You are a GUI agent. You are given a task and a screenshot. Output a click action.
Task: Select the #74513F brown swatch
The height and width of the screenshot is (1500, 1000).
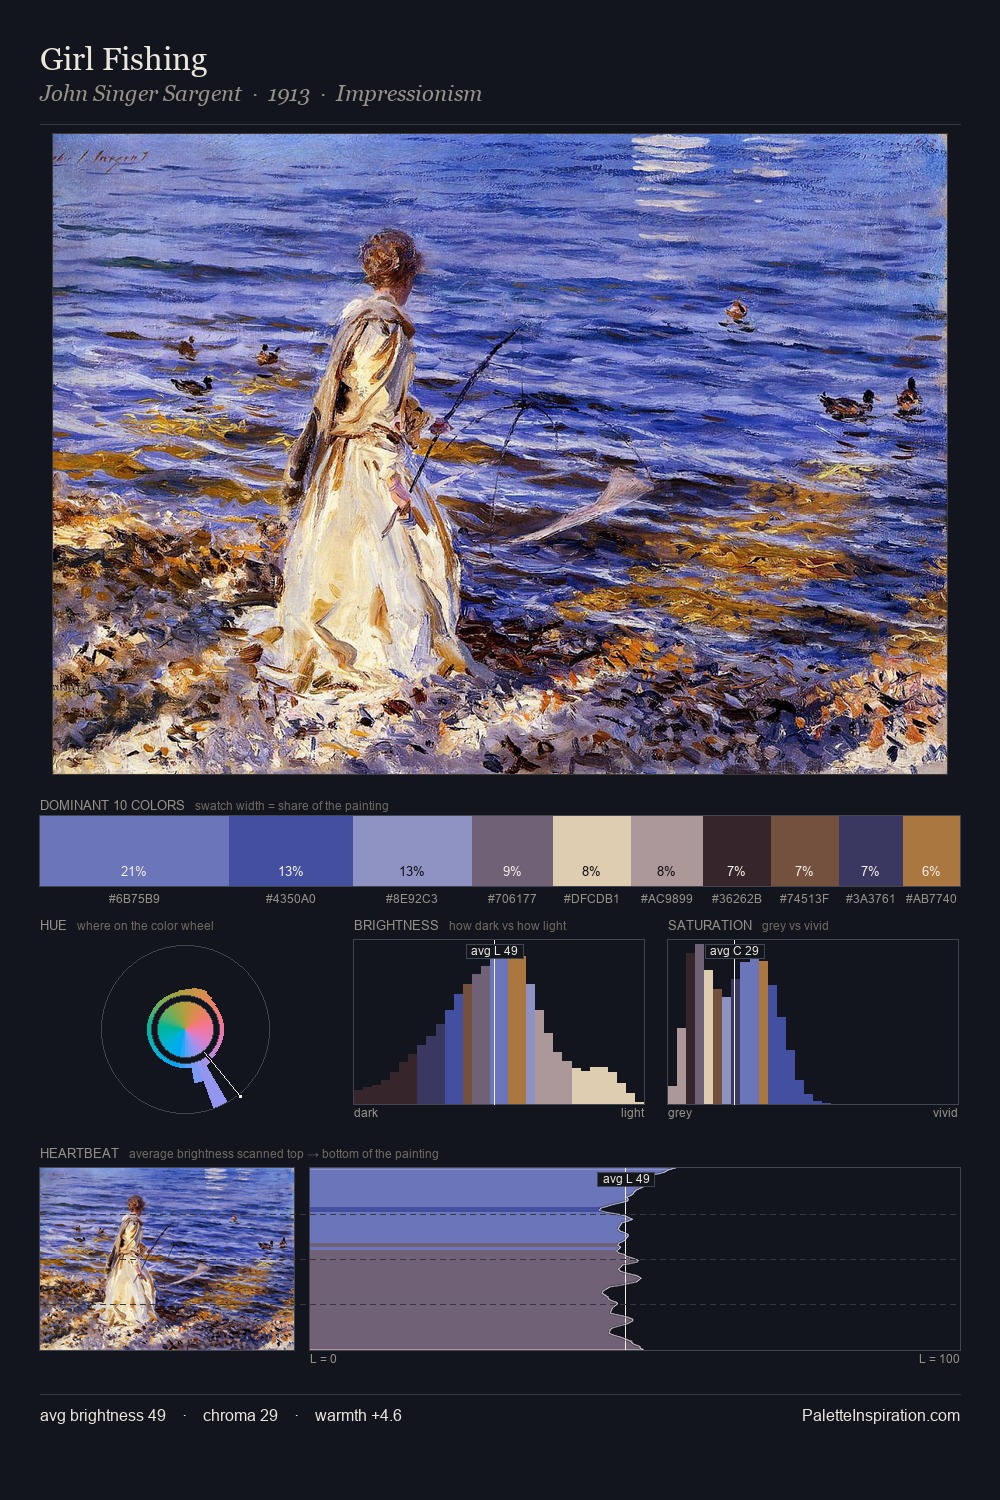click(x=805, y=851)
